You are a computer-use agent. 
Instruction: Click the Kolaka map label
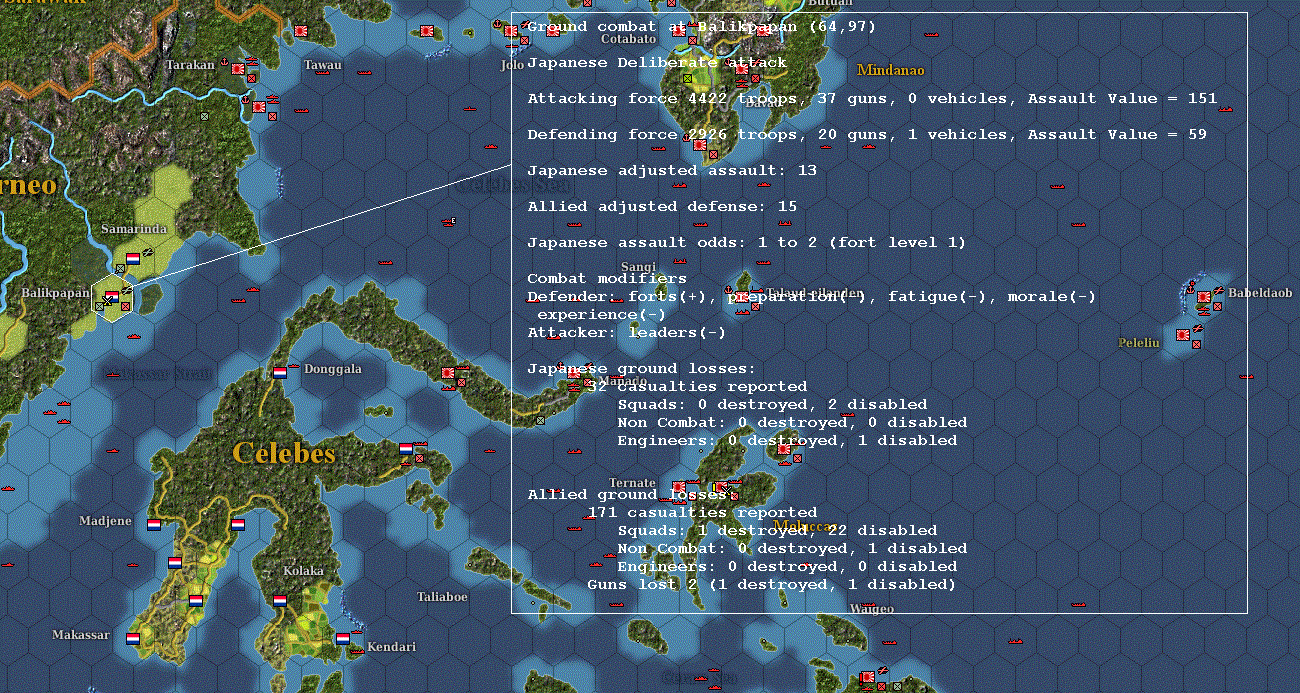(303, 571)
